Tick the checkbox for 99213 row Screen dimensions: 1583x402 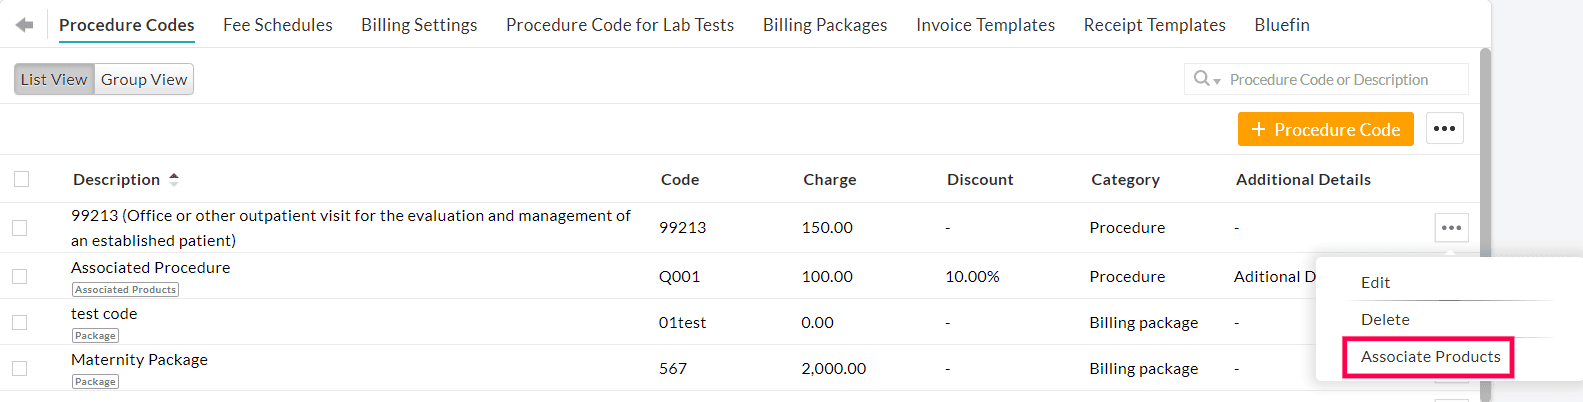pos(19,228)
